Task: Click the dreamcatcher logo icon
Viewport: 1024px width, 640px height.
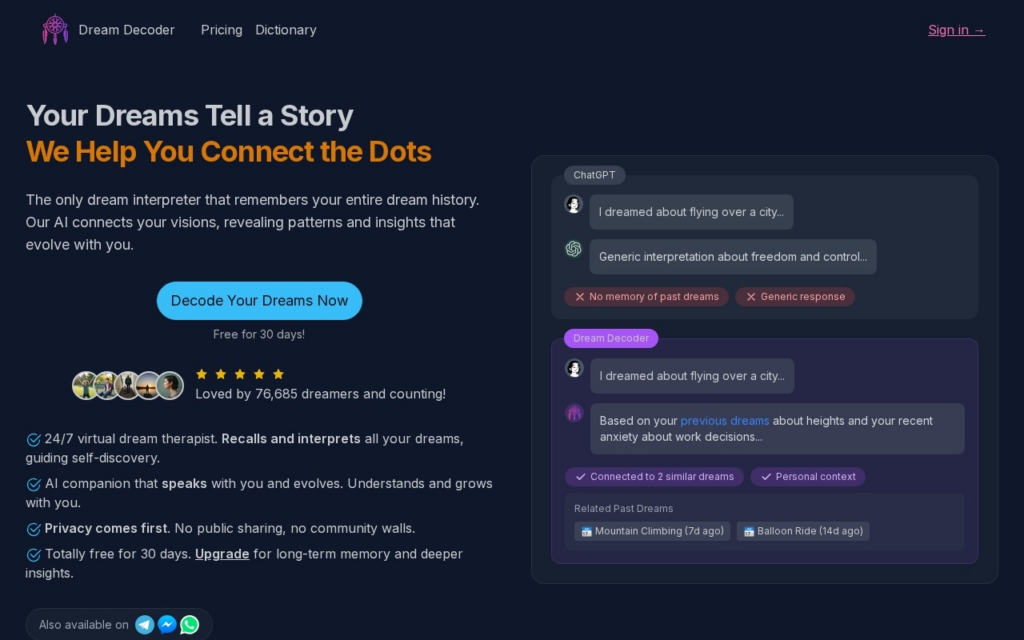Action: [55, 29]
